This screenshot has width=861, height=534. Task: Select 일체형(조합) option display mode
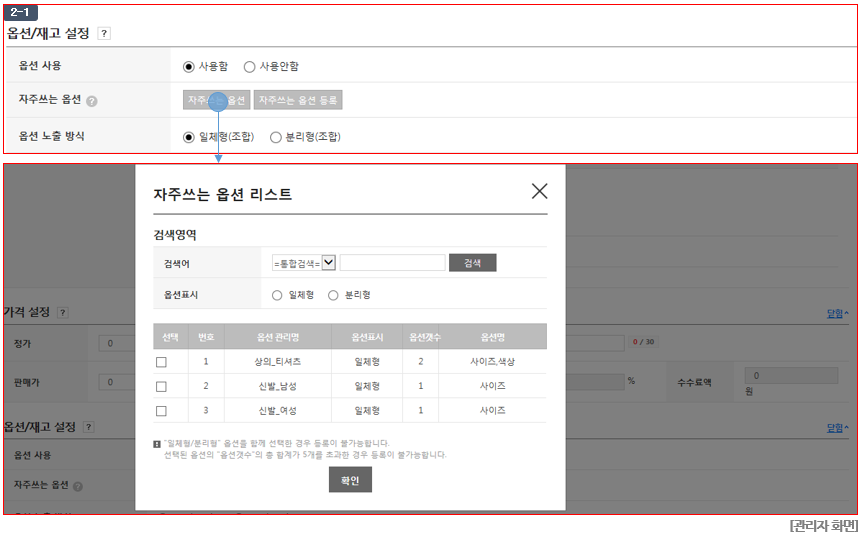point(189,137)
